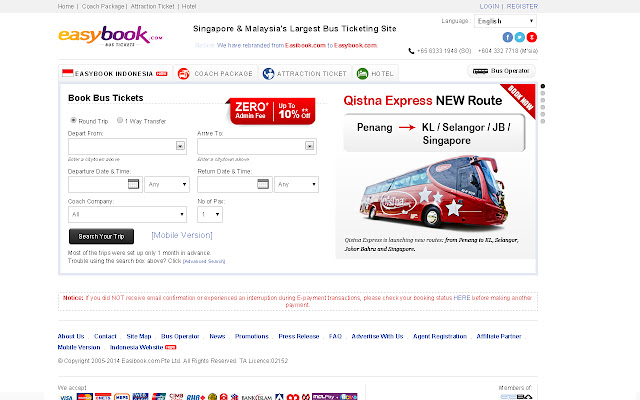Open the Twitter icon in header

coord(520,37)
